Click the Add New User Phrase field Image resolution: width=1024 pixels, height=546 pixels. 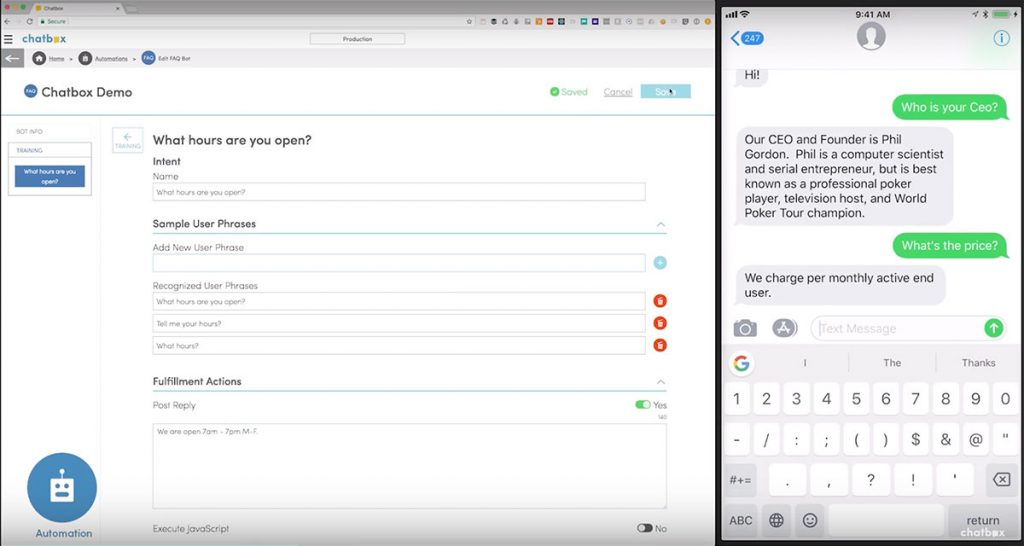[399, 263]
